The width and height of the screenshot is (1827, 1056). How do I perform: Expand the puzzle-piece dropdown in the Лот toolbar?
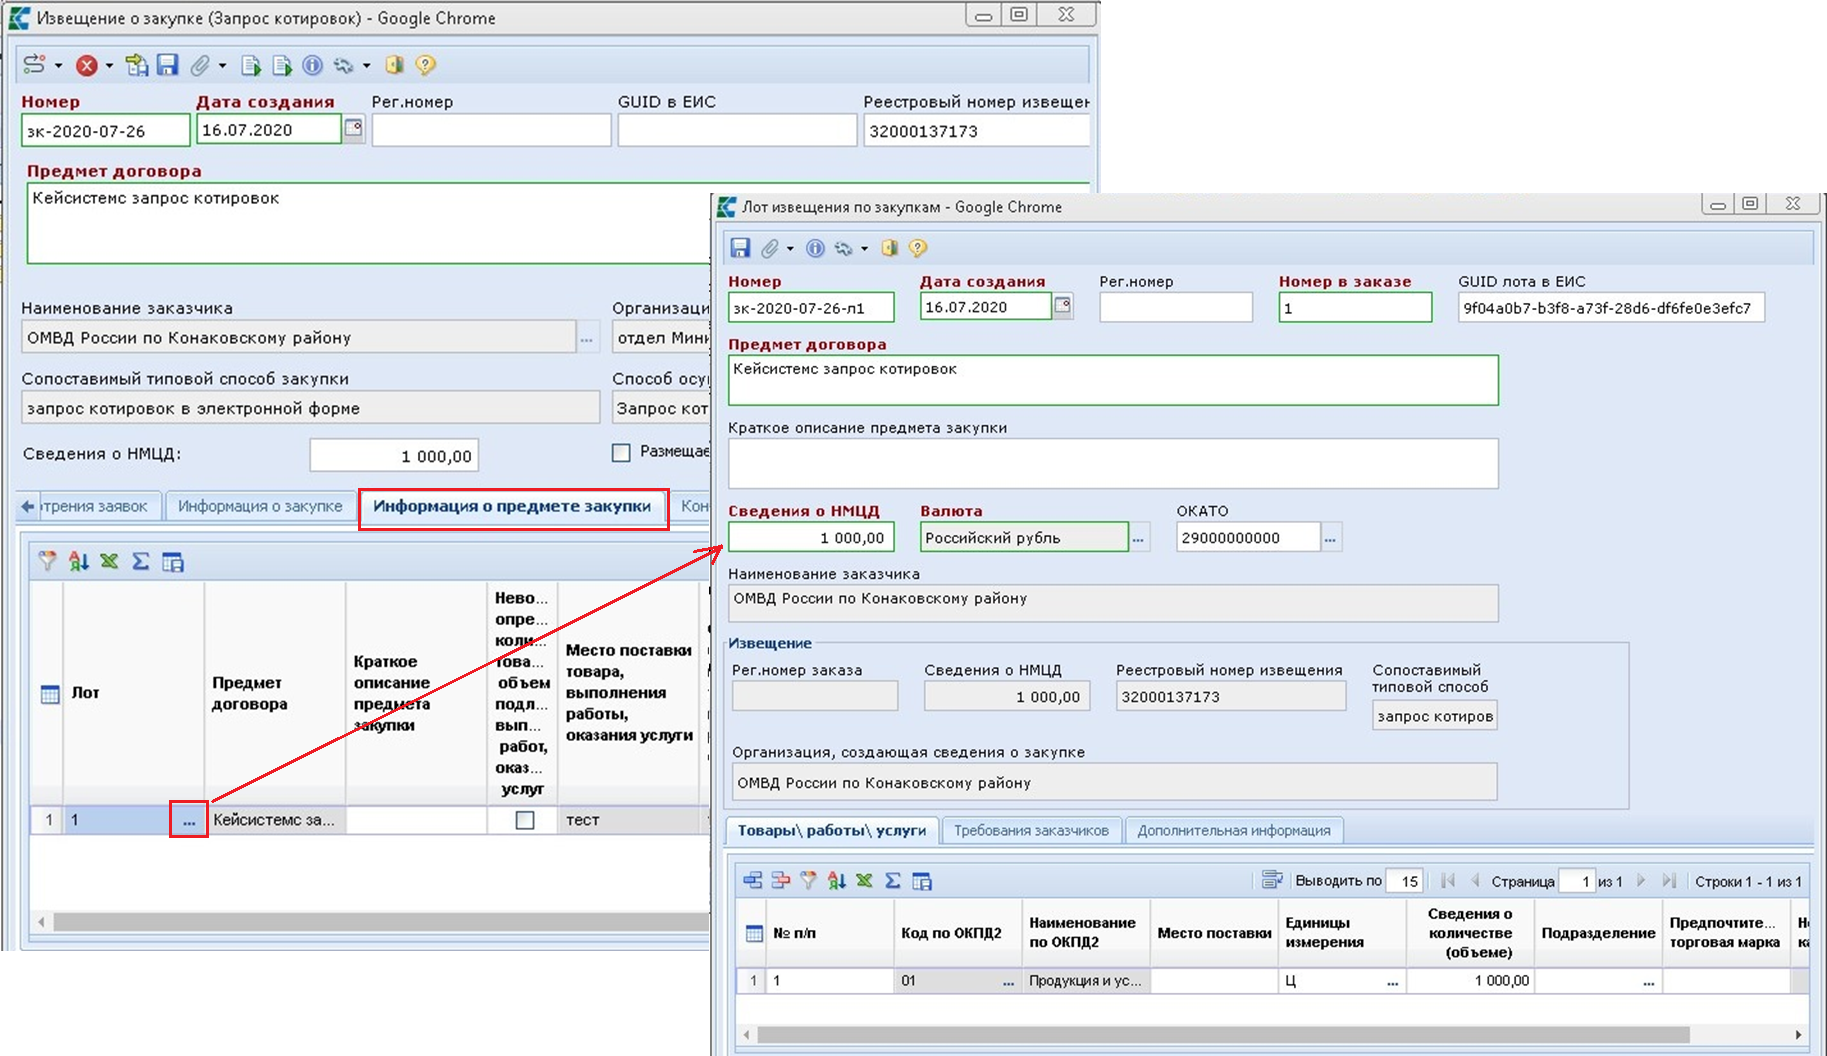(864, 249)
